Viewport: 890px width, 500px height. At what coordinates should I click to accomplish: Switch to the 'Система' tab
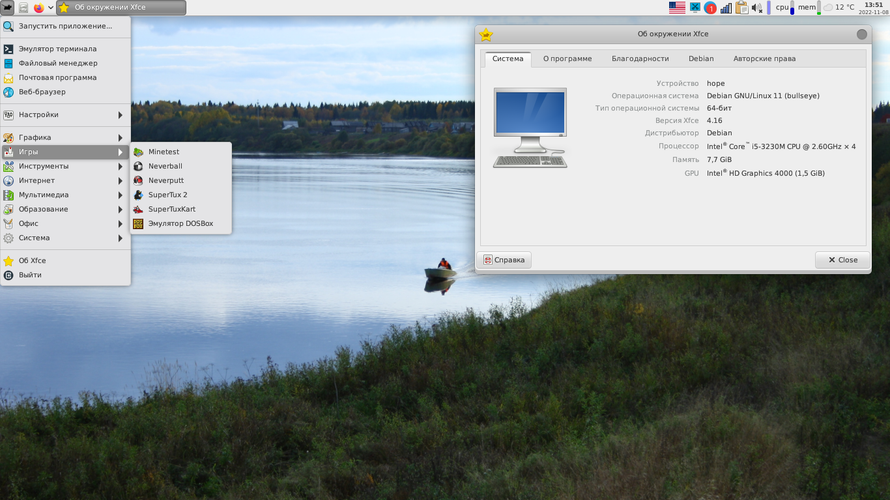click(507, 59)
